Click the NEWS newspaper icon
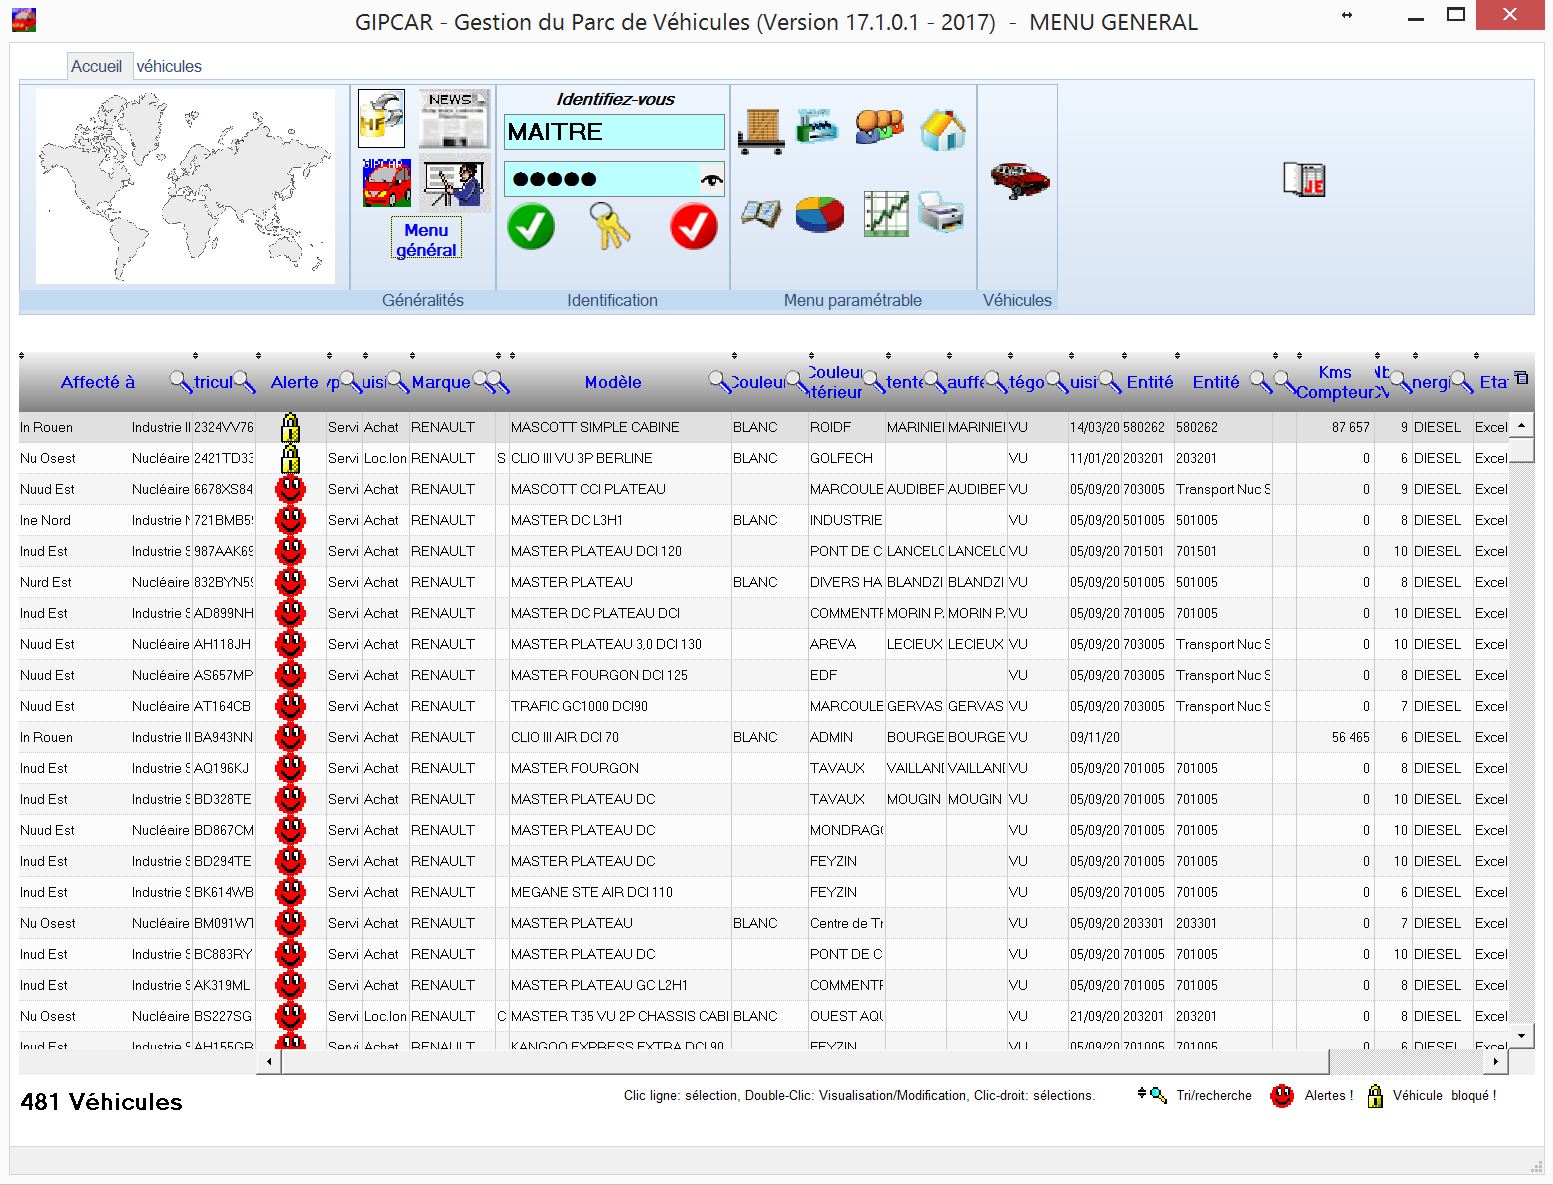 (453, 118)
